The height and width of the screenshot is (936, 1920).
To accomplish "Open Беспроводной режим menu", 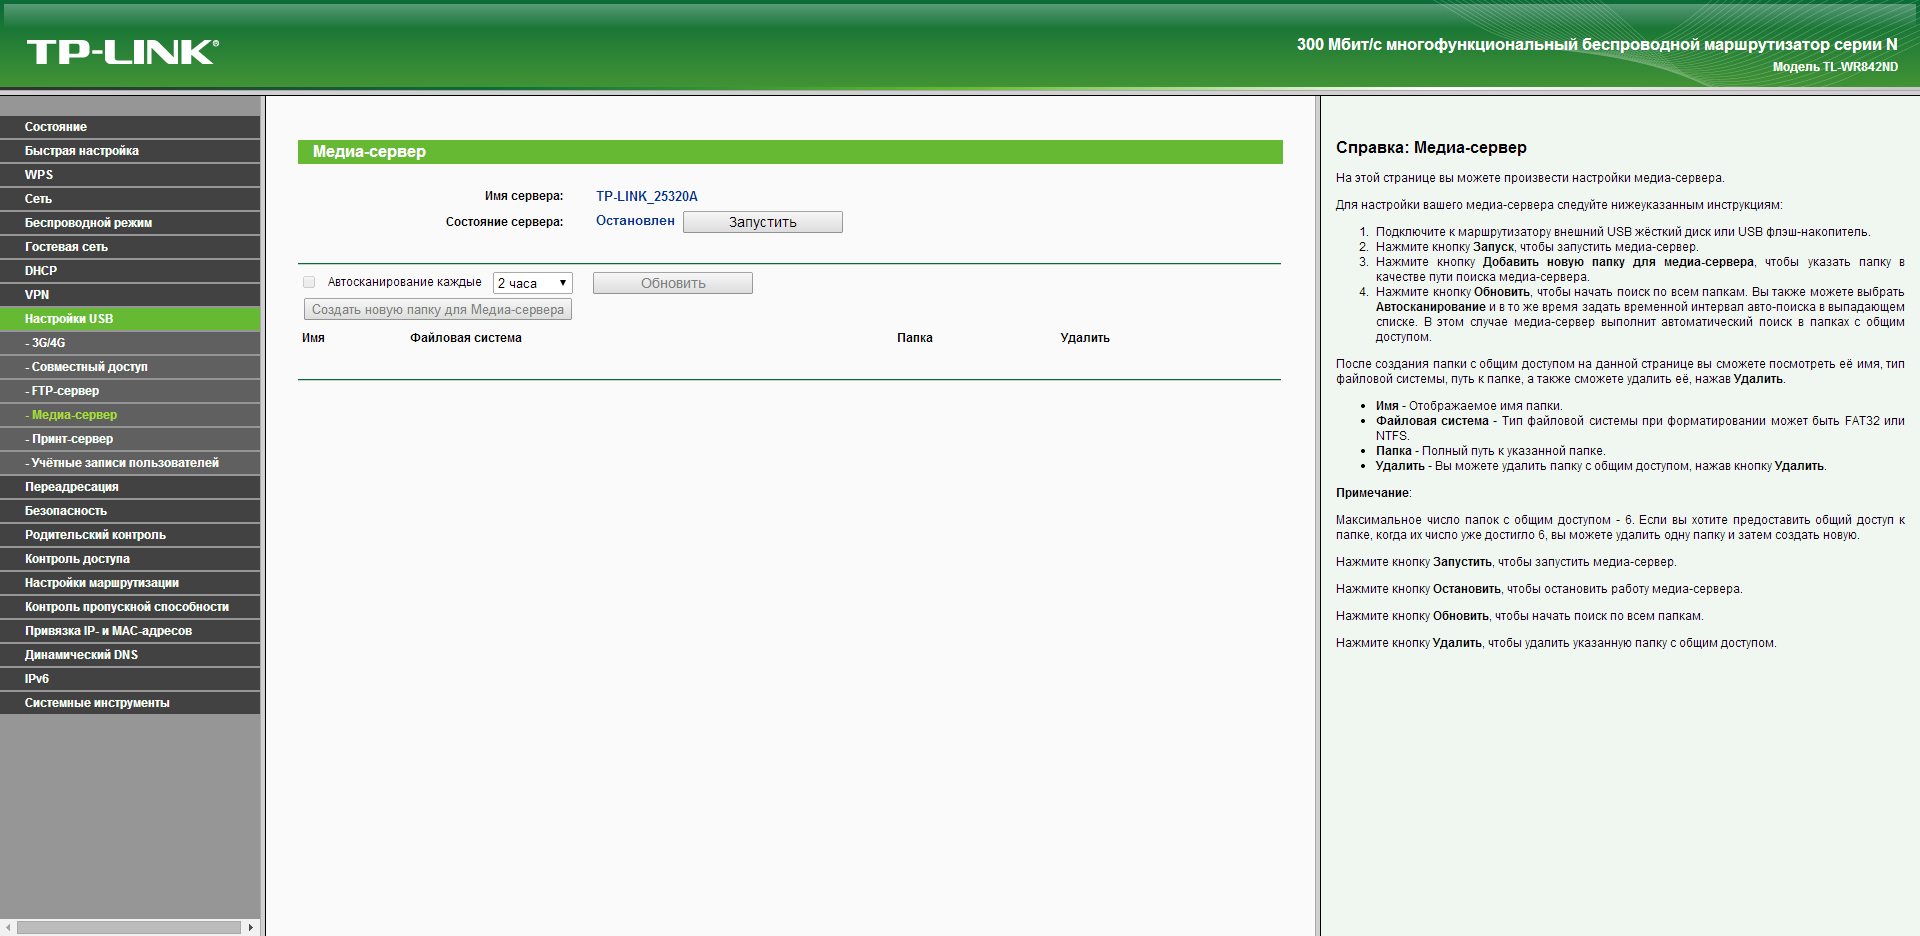I will point(130,223).
